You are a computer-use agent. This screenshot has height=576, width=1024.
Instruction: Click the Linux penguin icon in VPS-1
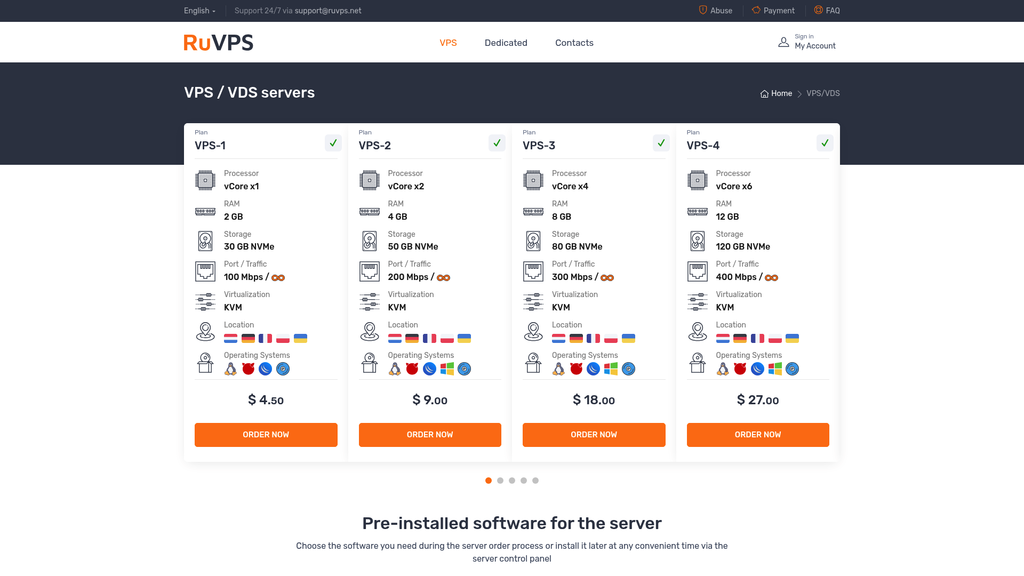click(231, 369)
